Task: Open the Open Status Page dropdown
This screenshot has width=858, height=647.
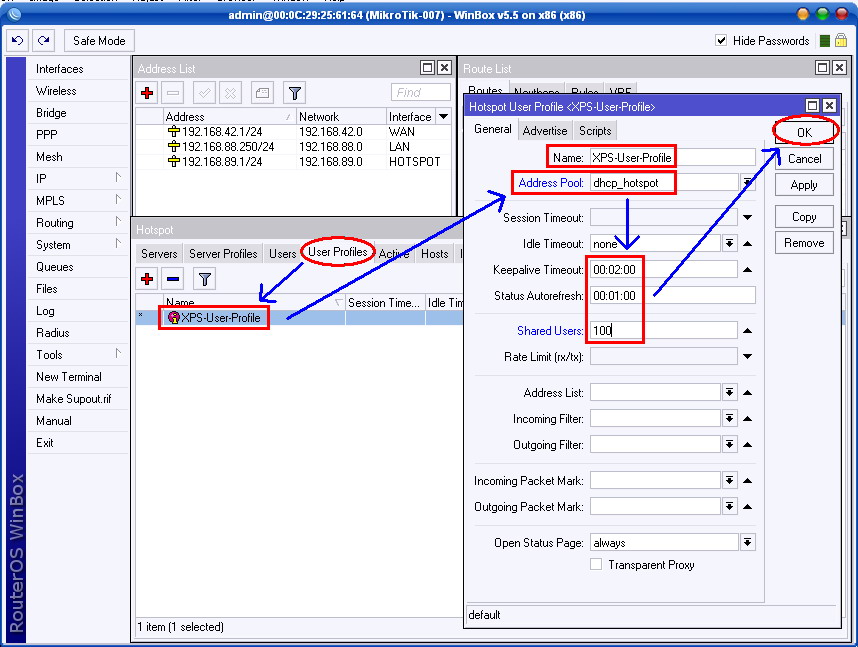Action: pos(746,541)
